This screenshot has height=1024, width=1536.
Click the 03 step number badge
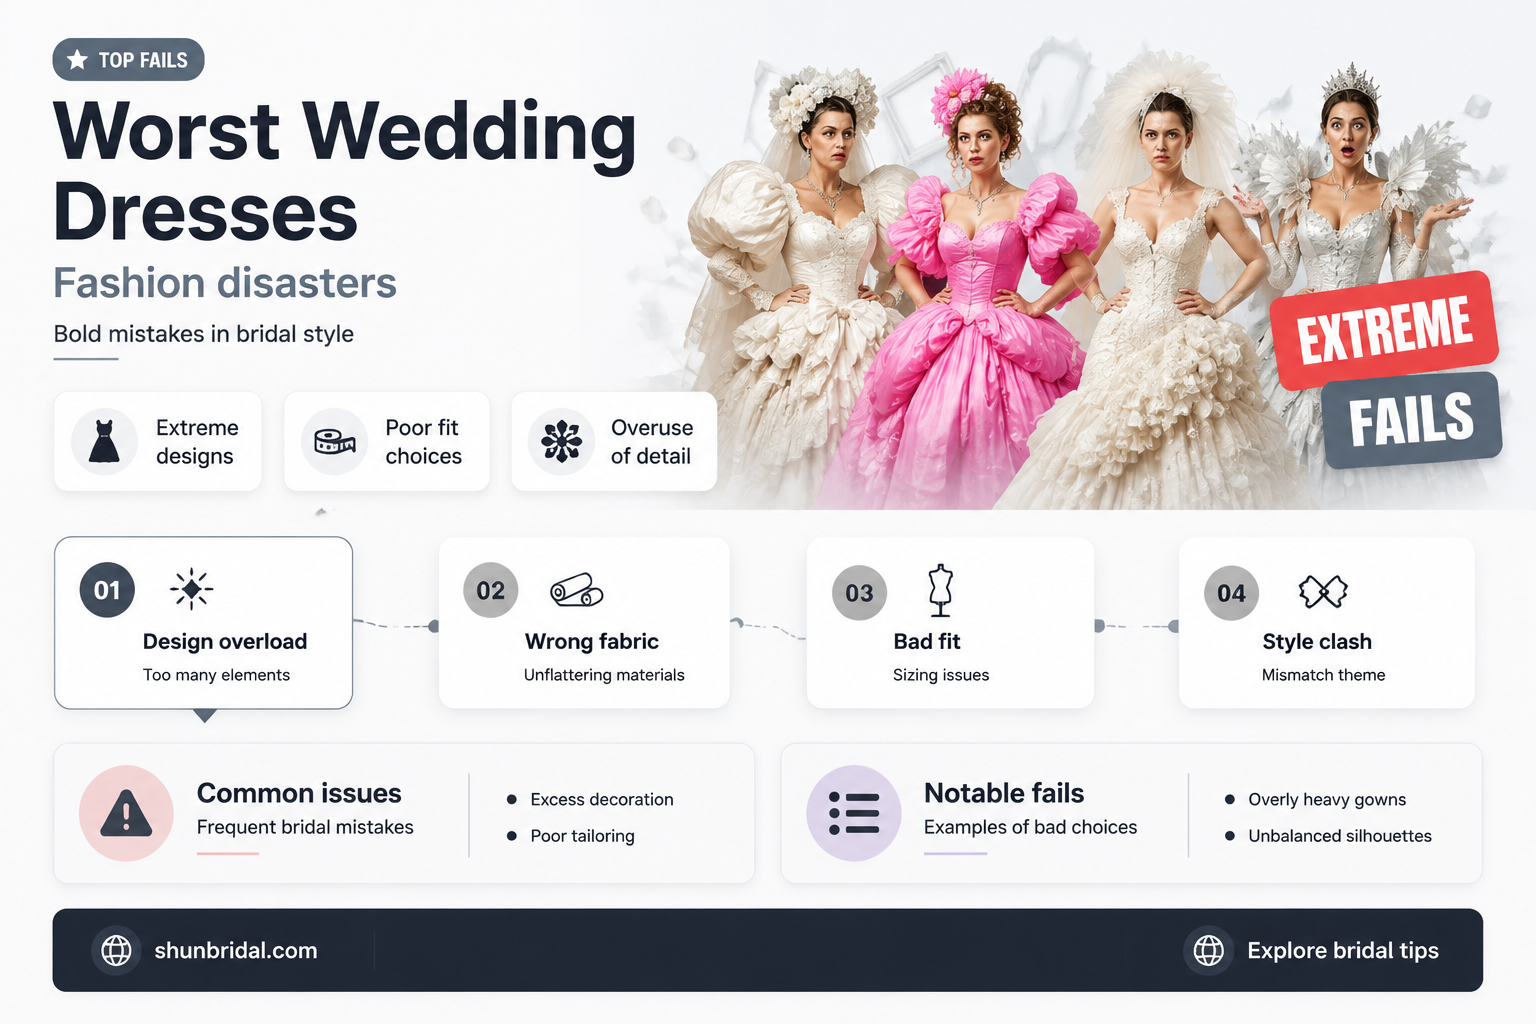pyautogui.click(x=859, y=593)
